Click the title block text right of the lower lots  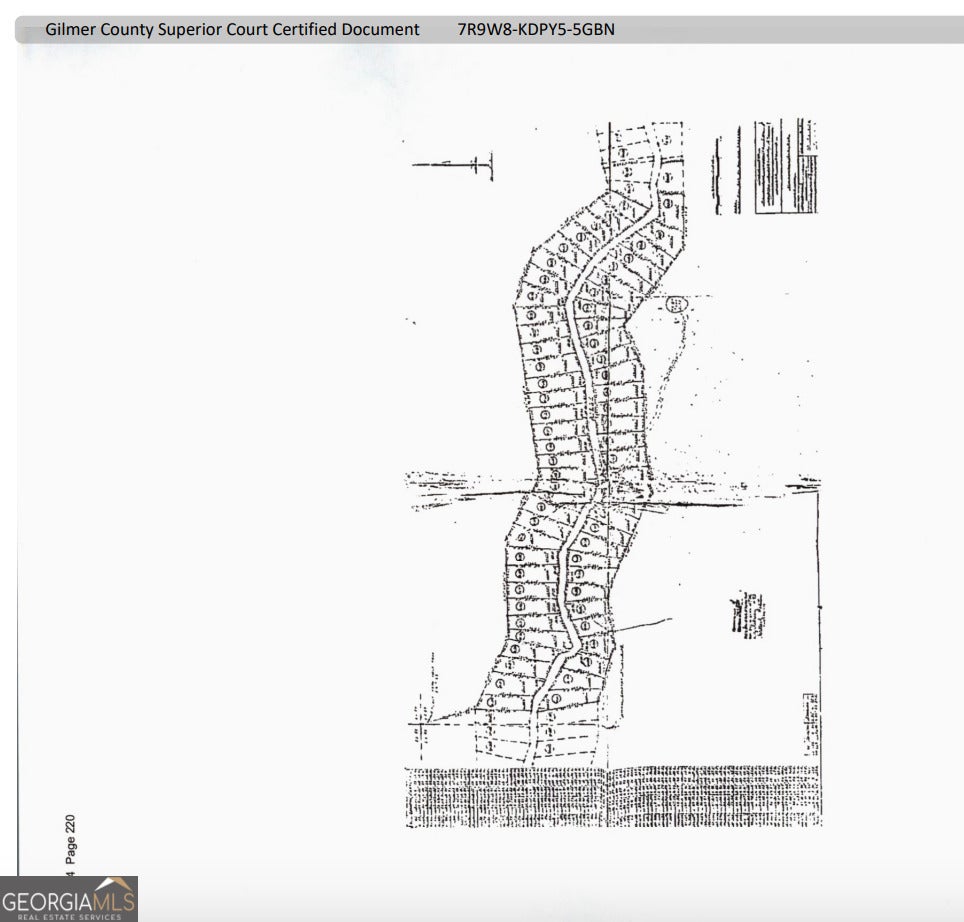(x=749, y=613)
